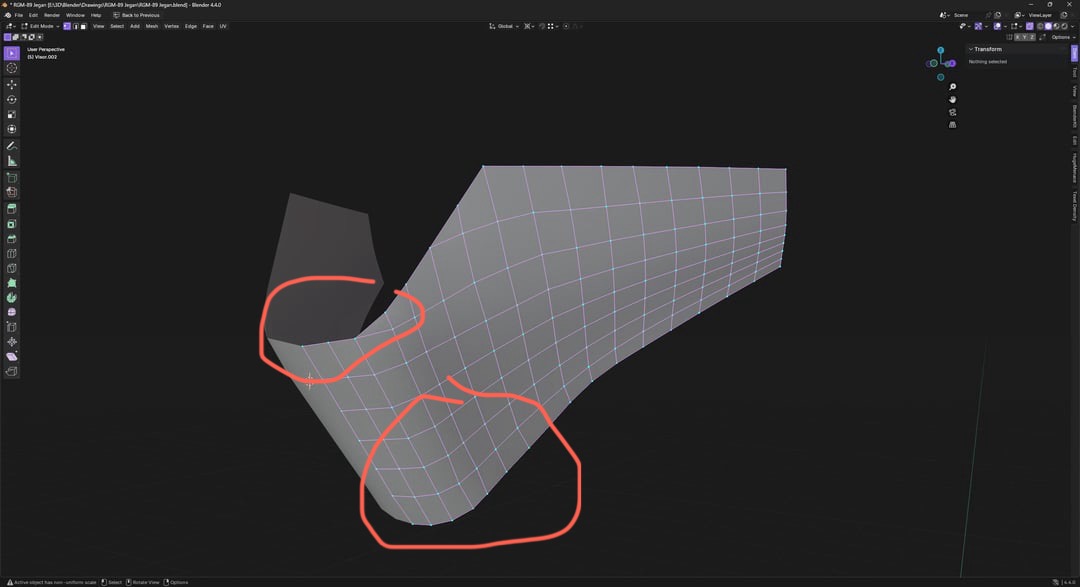
Task: Open the View sidebar tab
Action: click(x=1074, y=90)
